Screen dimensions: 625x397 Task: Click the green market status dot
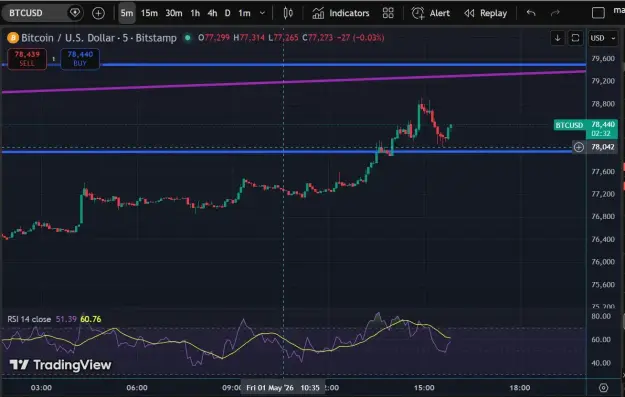point(187,38)
